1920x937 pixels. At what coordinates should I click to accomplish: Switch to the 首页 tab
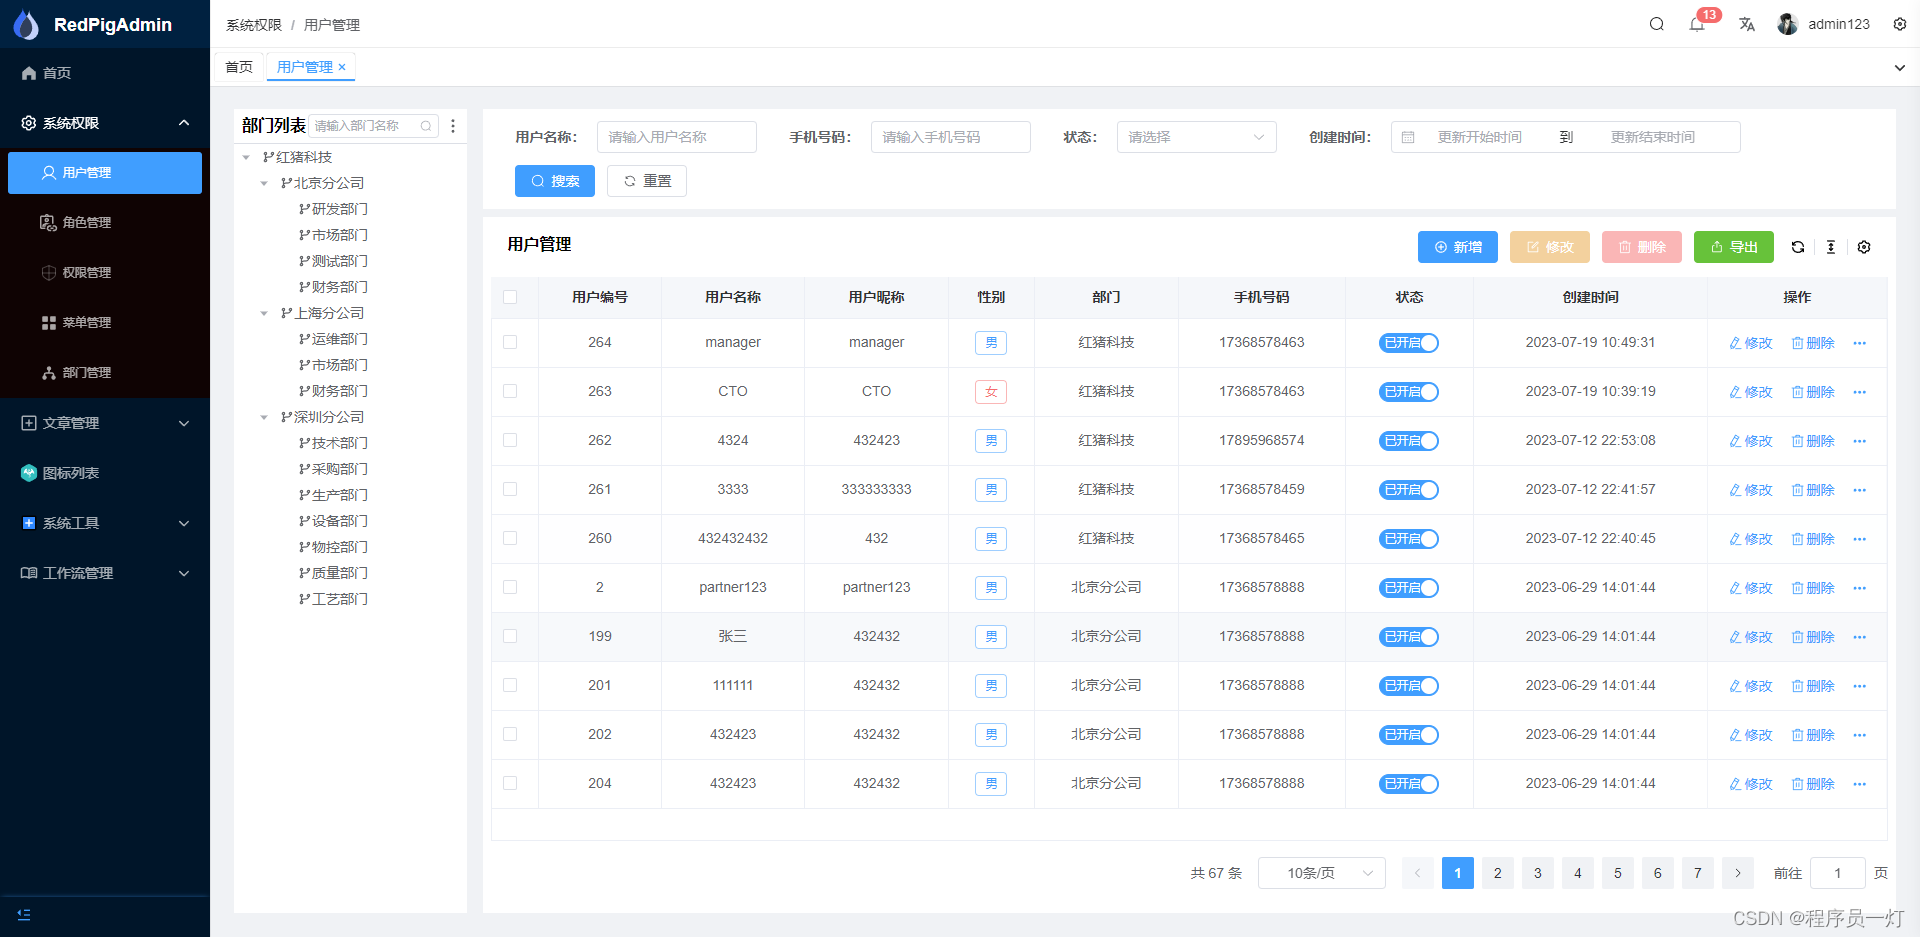pos(239,67)
